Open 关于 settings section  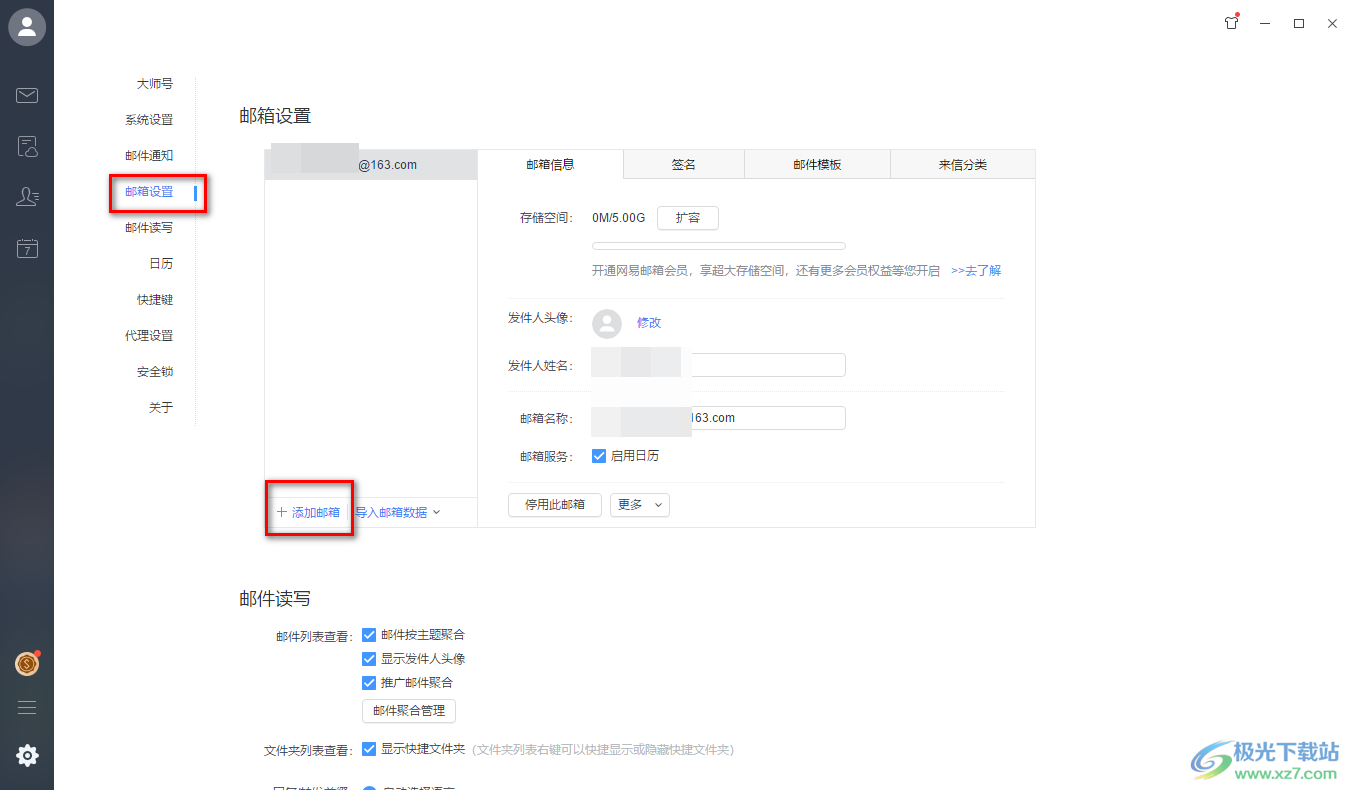pos(161,408)
